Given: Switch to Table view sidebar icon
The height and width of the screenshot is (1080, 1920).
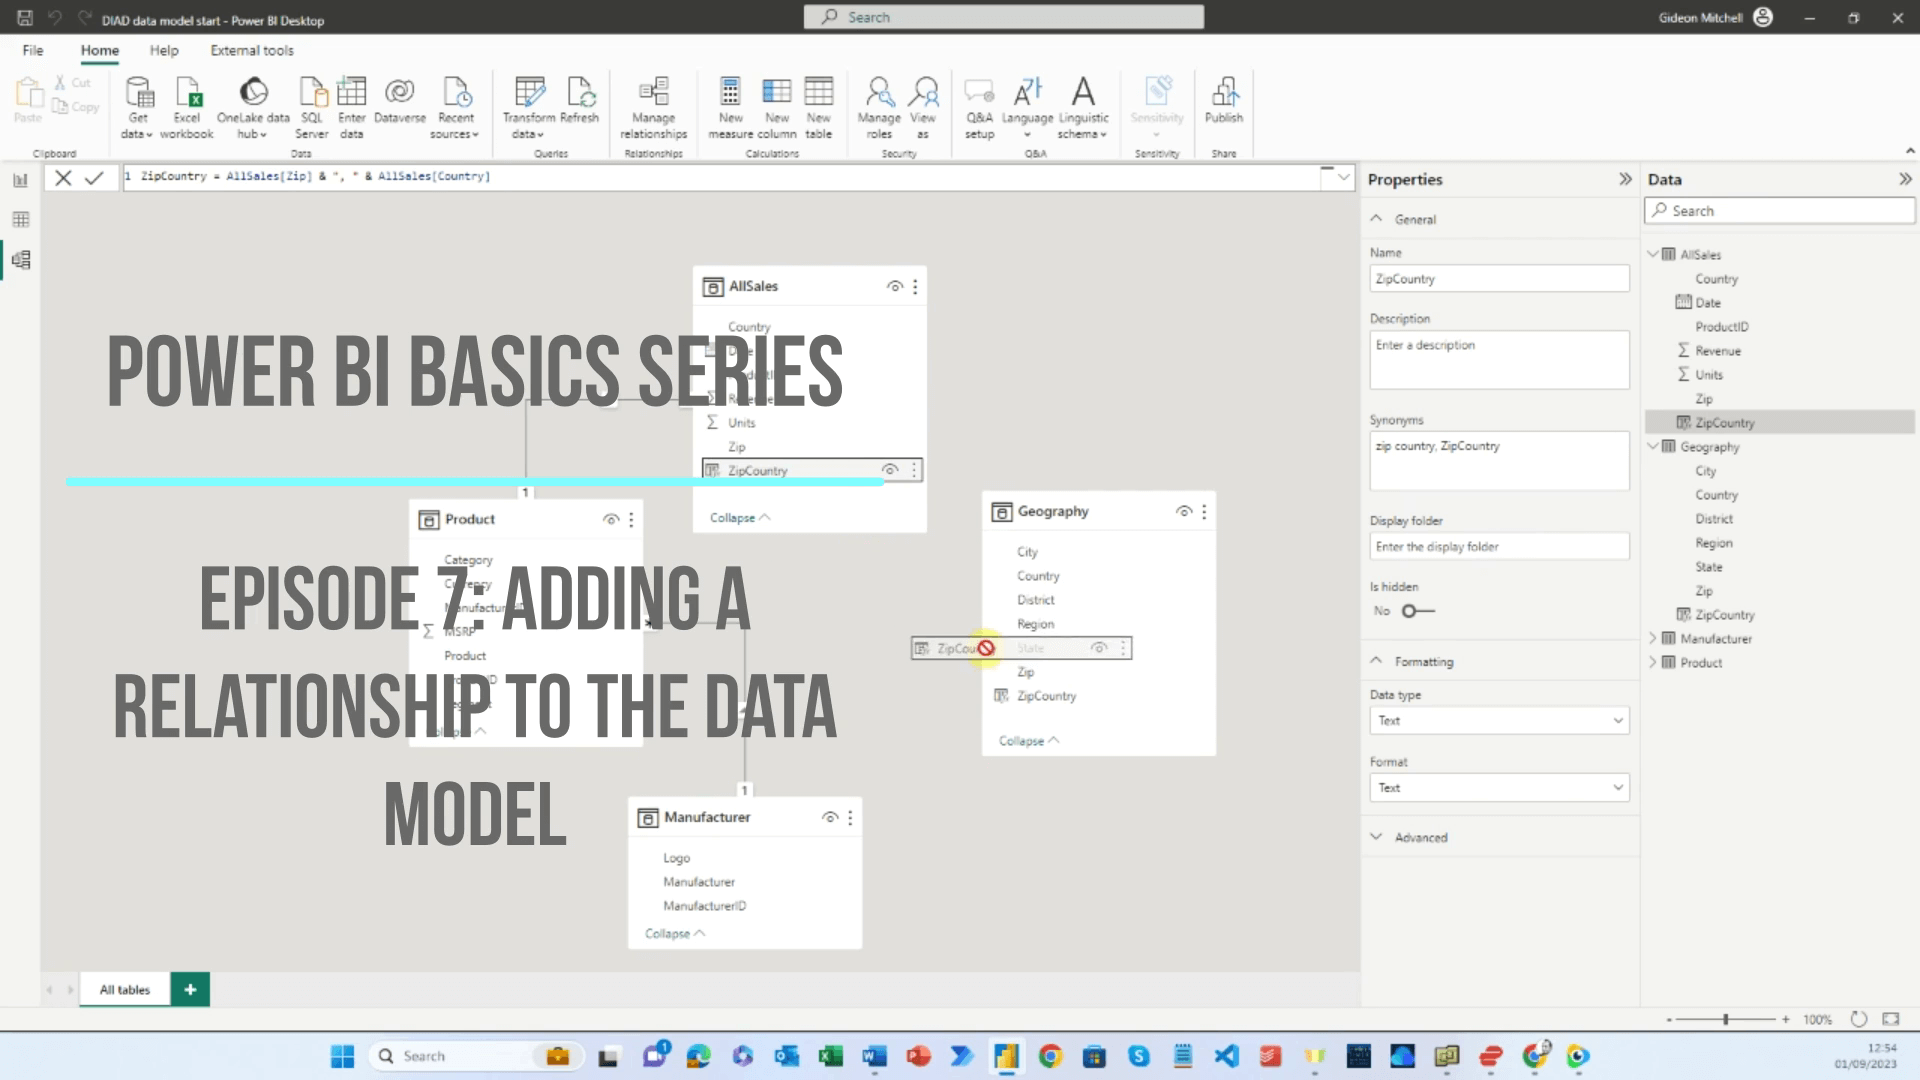Looking at the screenshot, I should coord(20,220).
